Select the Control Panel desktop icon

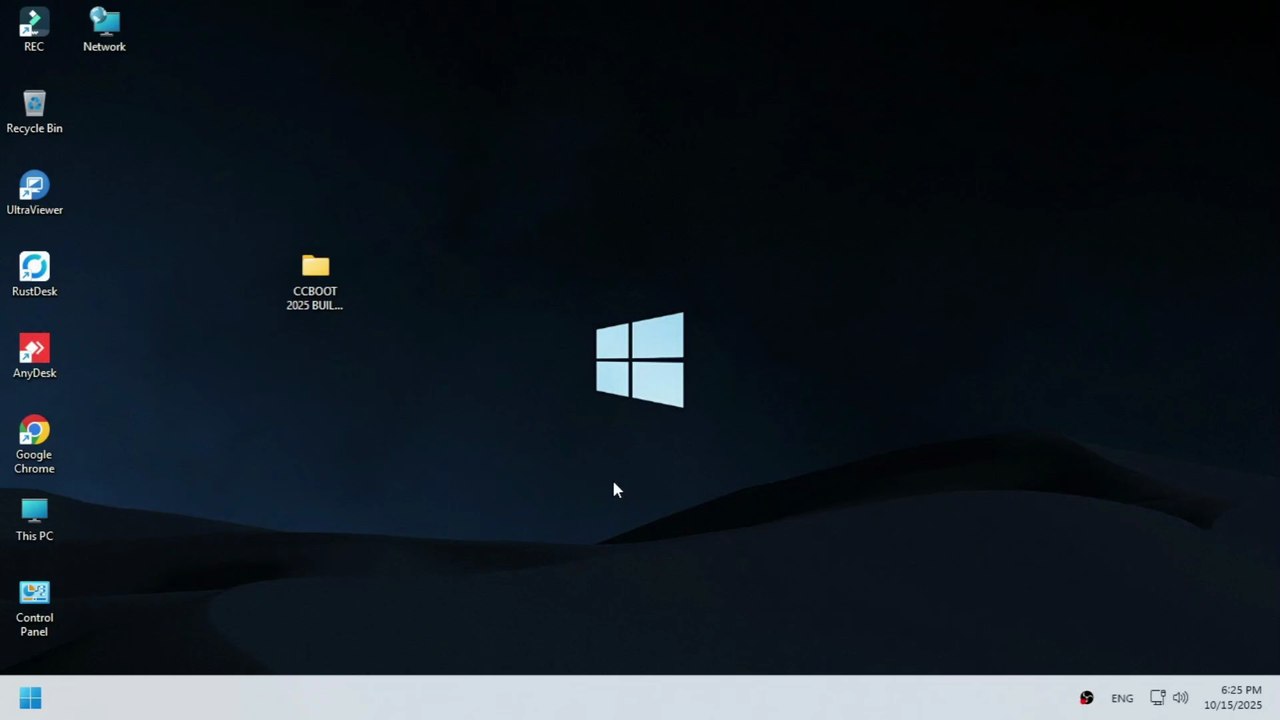click(x=34, y=608)
